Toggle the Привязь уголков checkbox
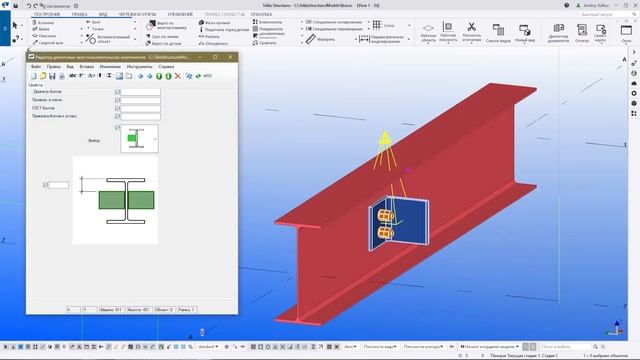This screenshot has height=360, width=640. pyautogui.click(x=118, y=100)
